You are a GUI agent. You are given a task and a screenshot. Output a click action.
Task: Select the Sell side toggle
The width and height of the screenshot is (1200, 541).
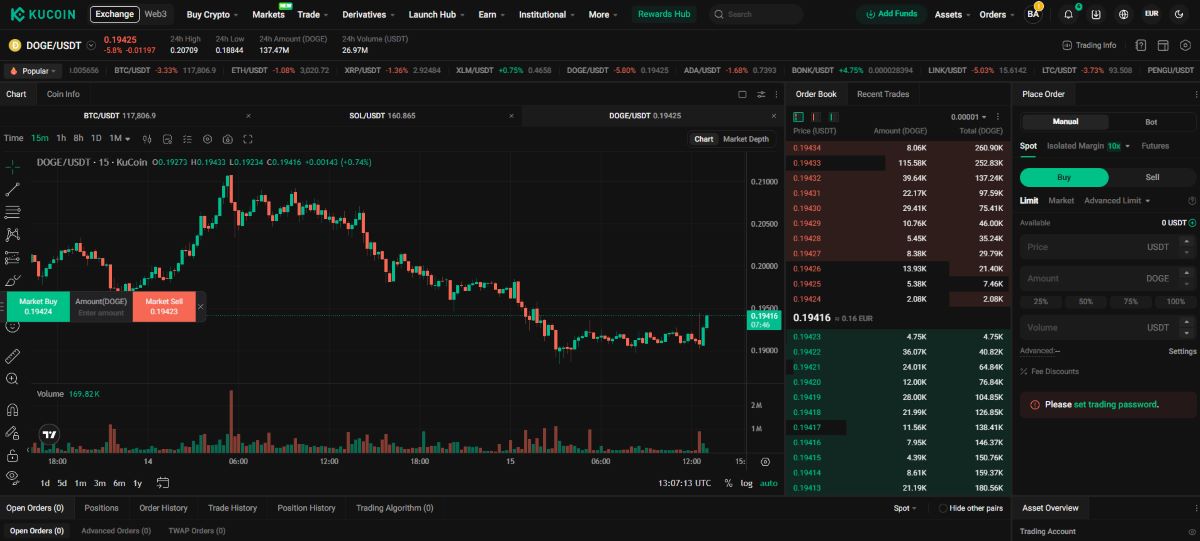point(1152,177)
